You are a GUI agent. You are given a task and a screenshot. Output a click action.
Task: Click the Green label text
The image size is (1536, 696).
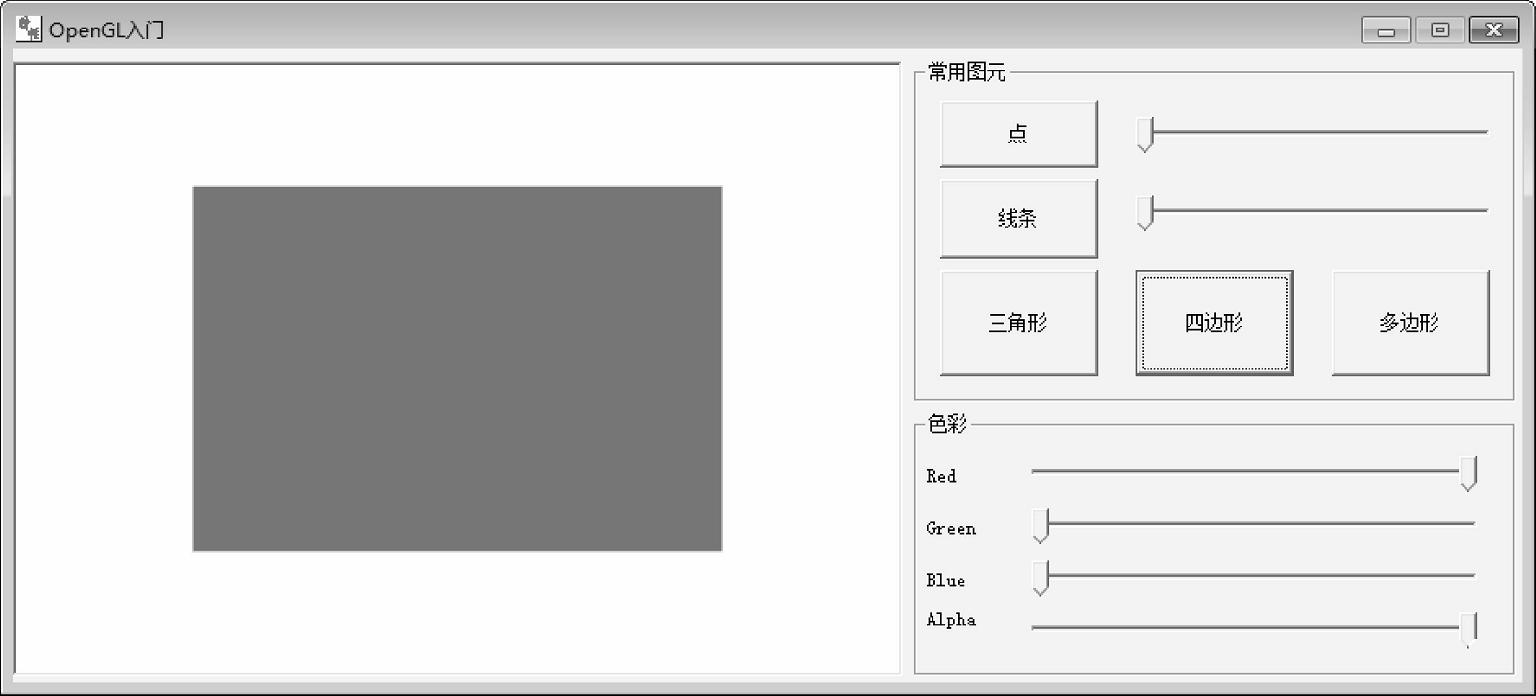[951, 528]
